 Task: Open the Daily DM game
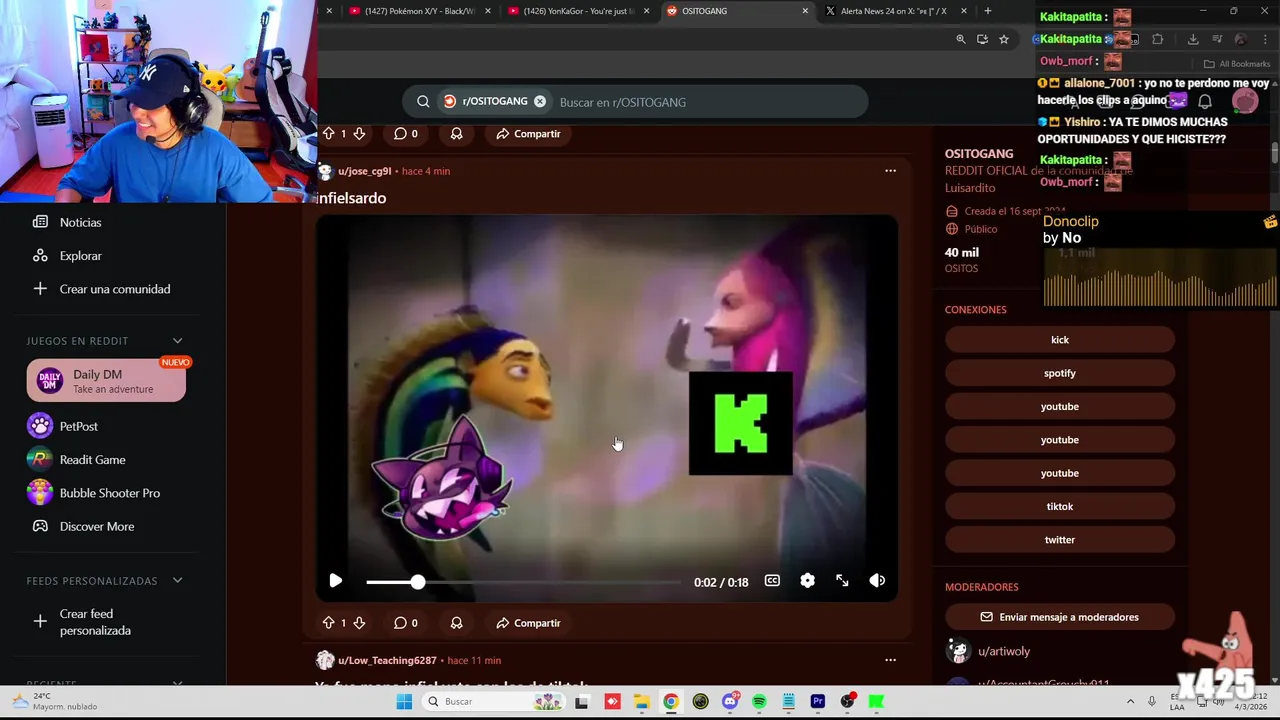tap(106, 381)
